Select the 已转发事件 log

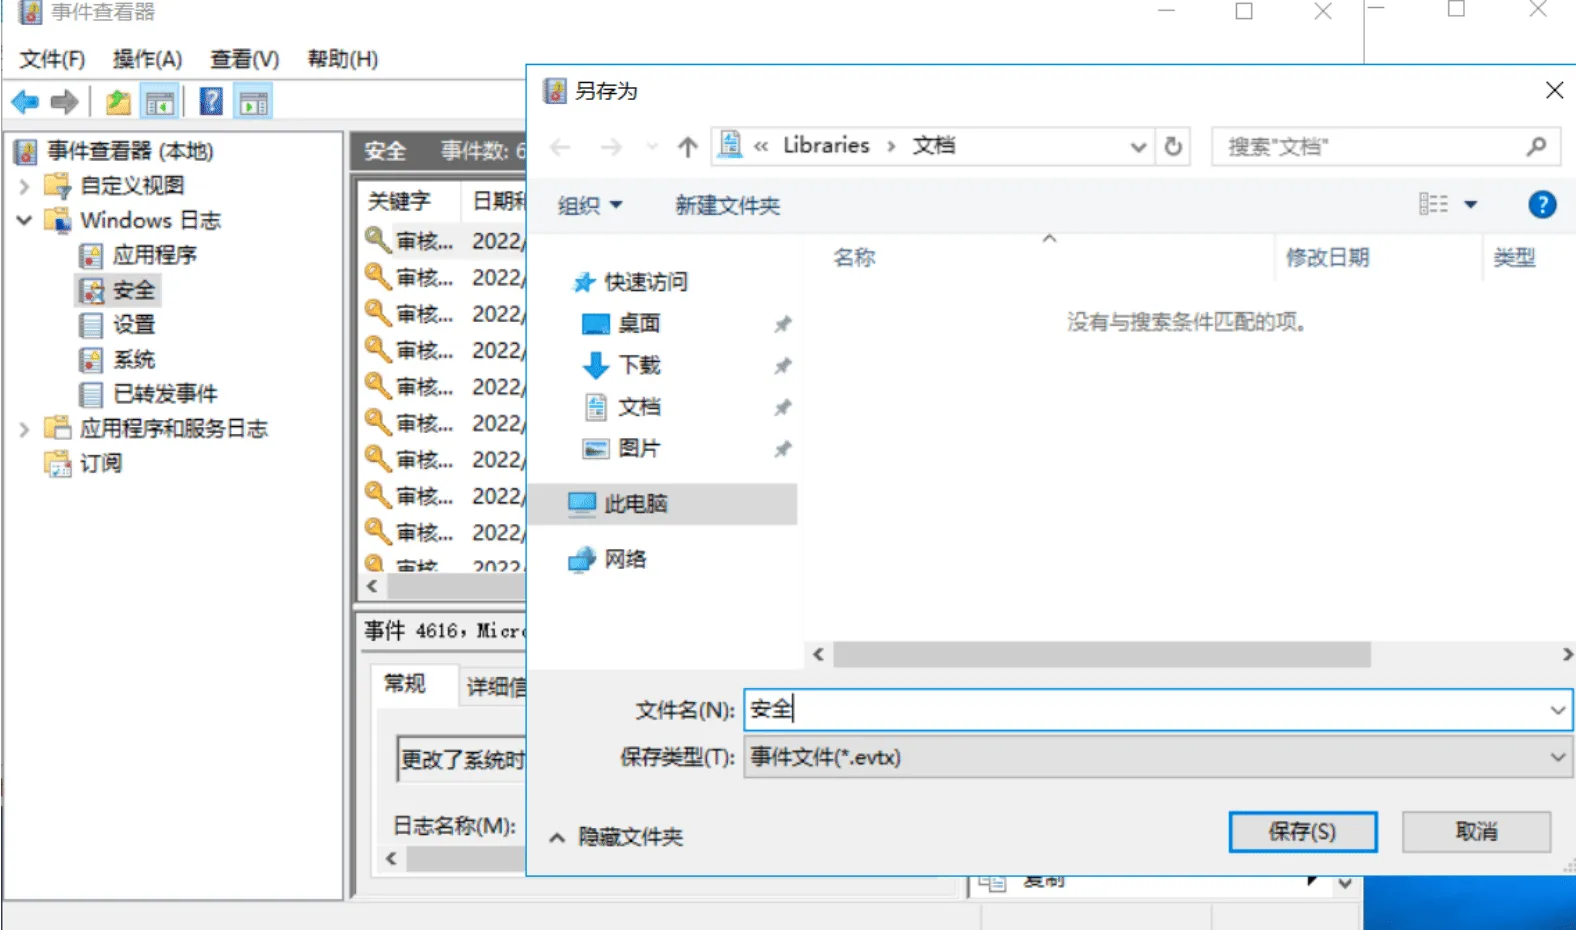pos(165,394)
